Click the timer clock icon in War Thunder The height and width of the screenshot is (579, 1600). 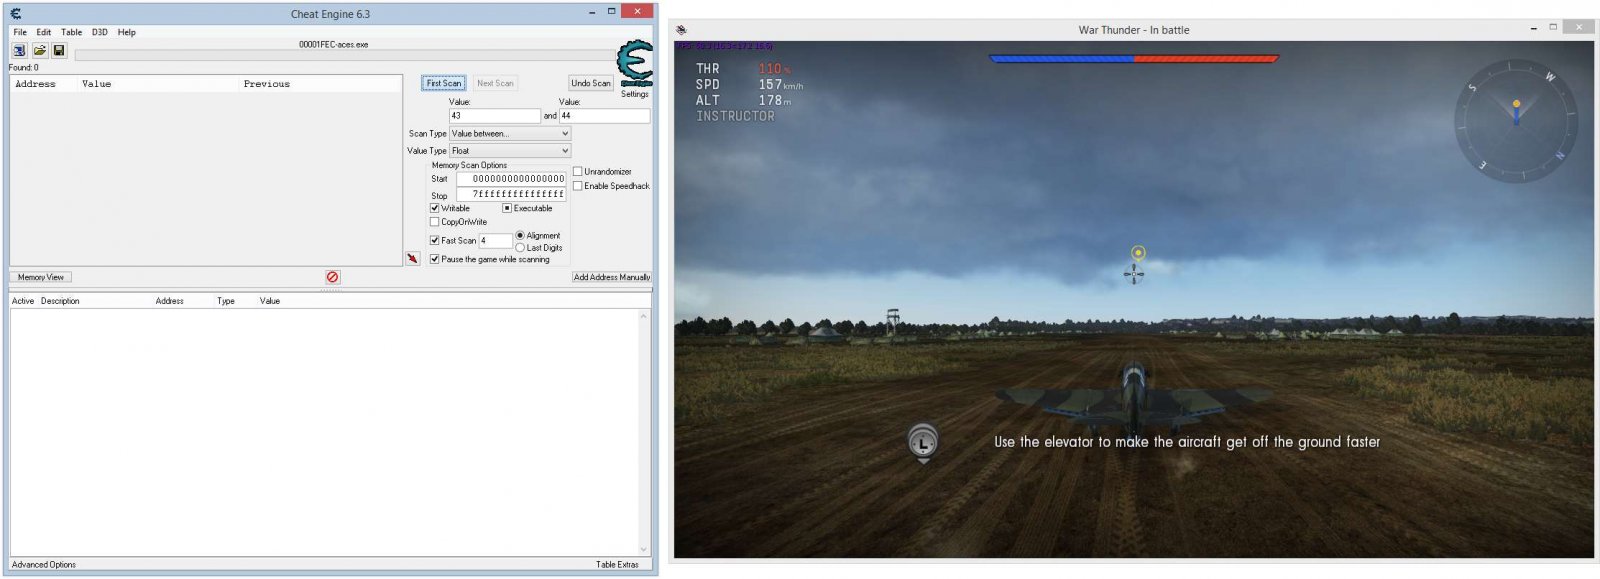pos(922,441)
